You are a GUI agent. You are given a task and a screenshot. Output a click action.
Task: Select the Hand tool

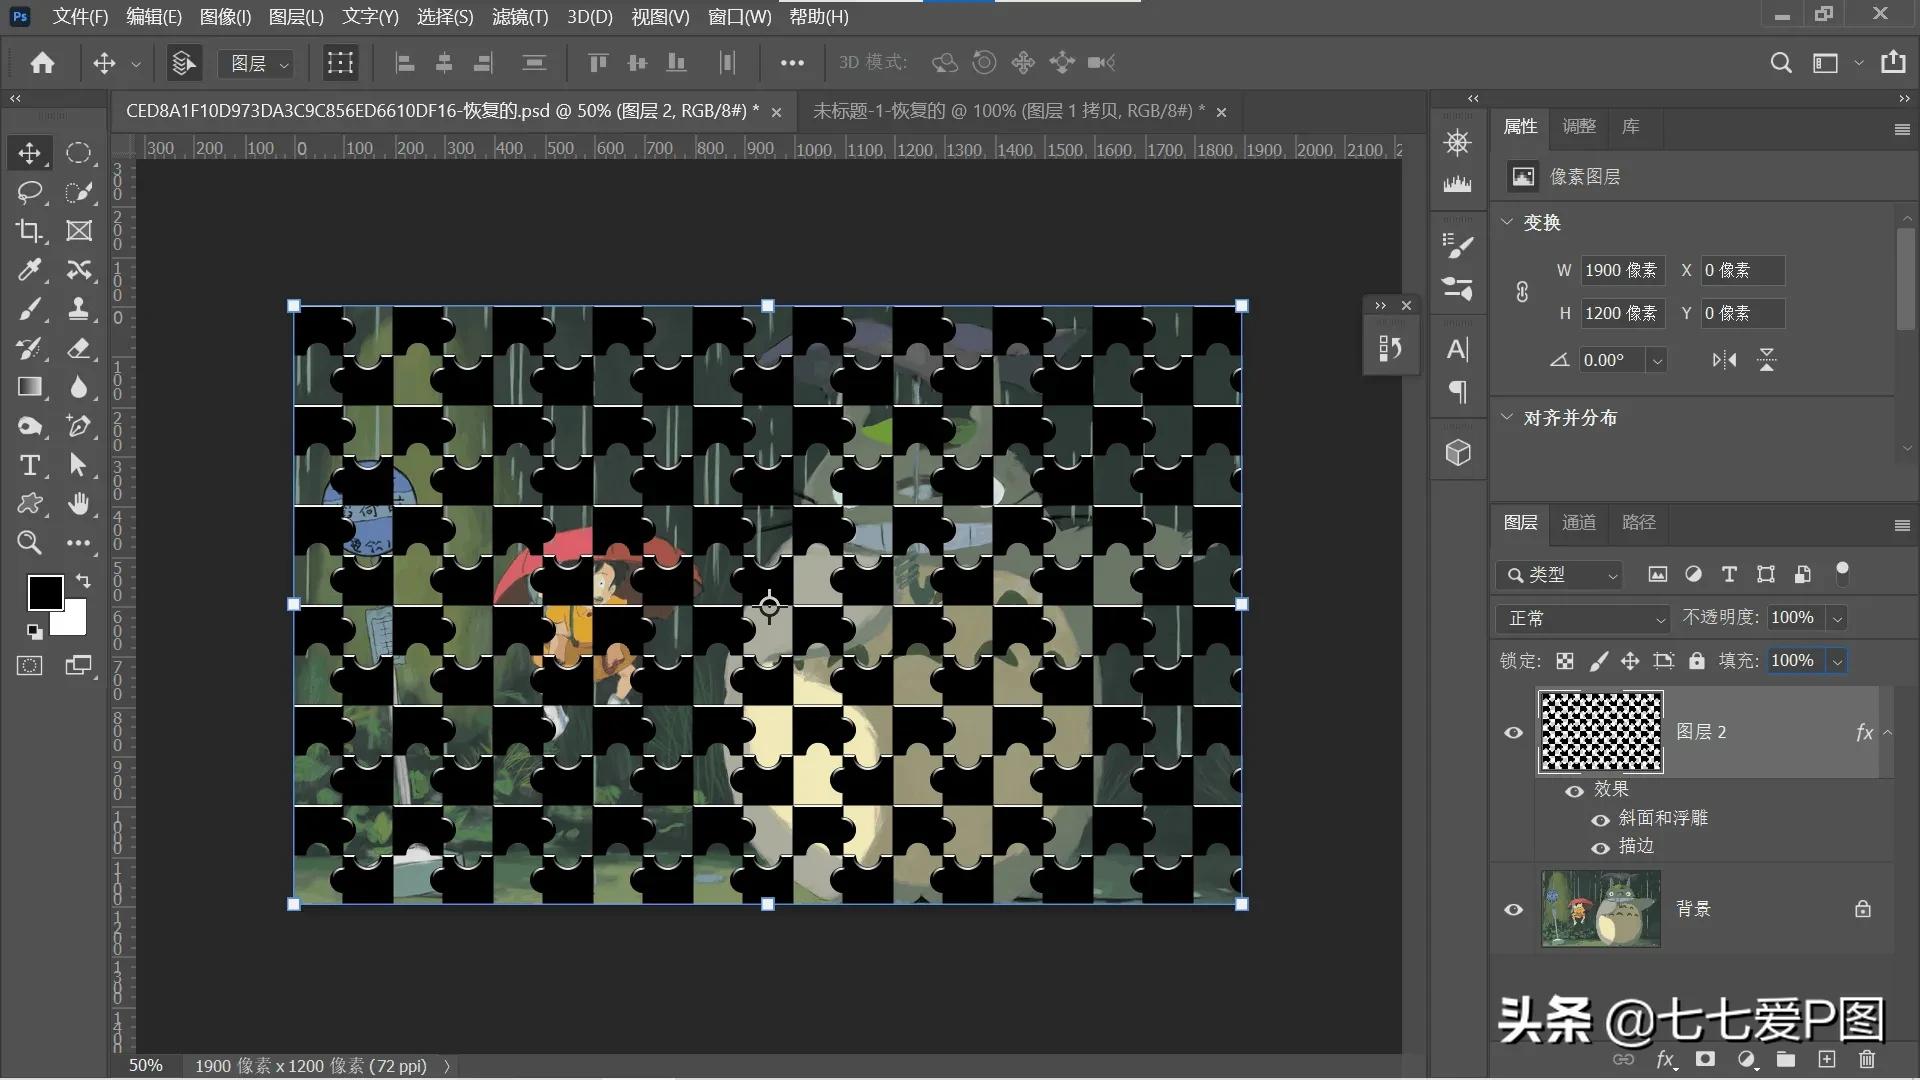(79, 504)
